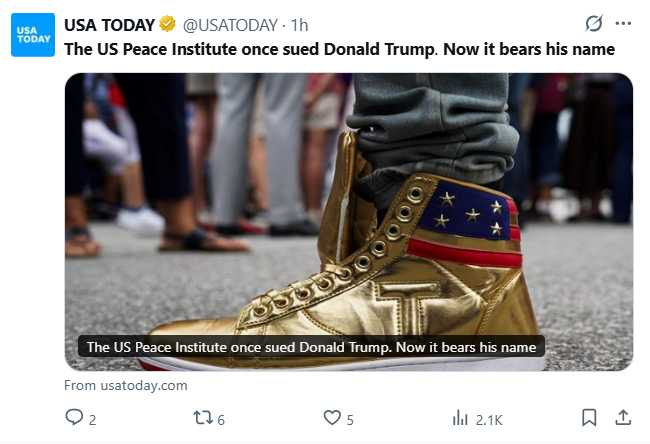Open the three-dot more options menu
The width and height of the screenshot is (650, 444).
click(624, 23)
